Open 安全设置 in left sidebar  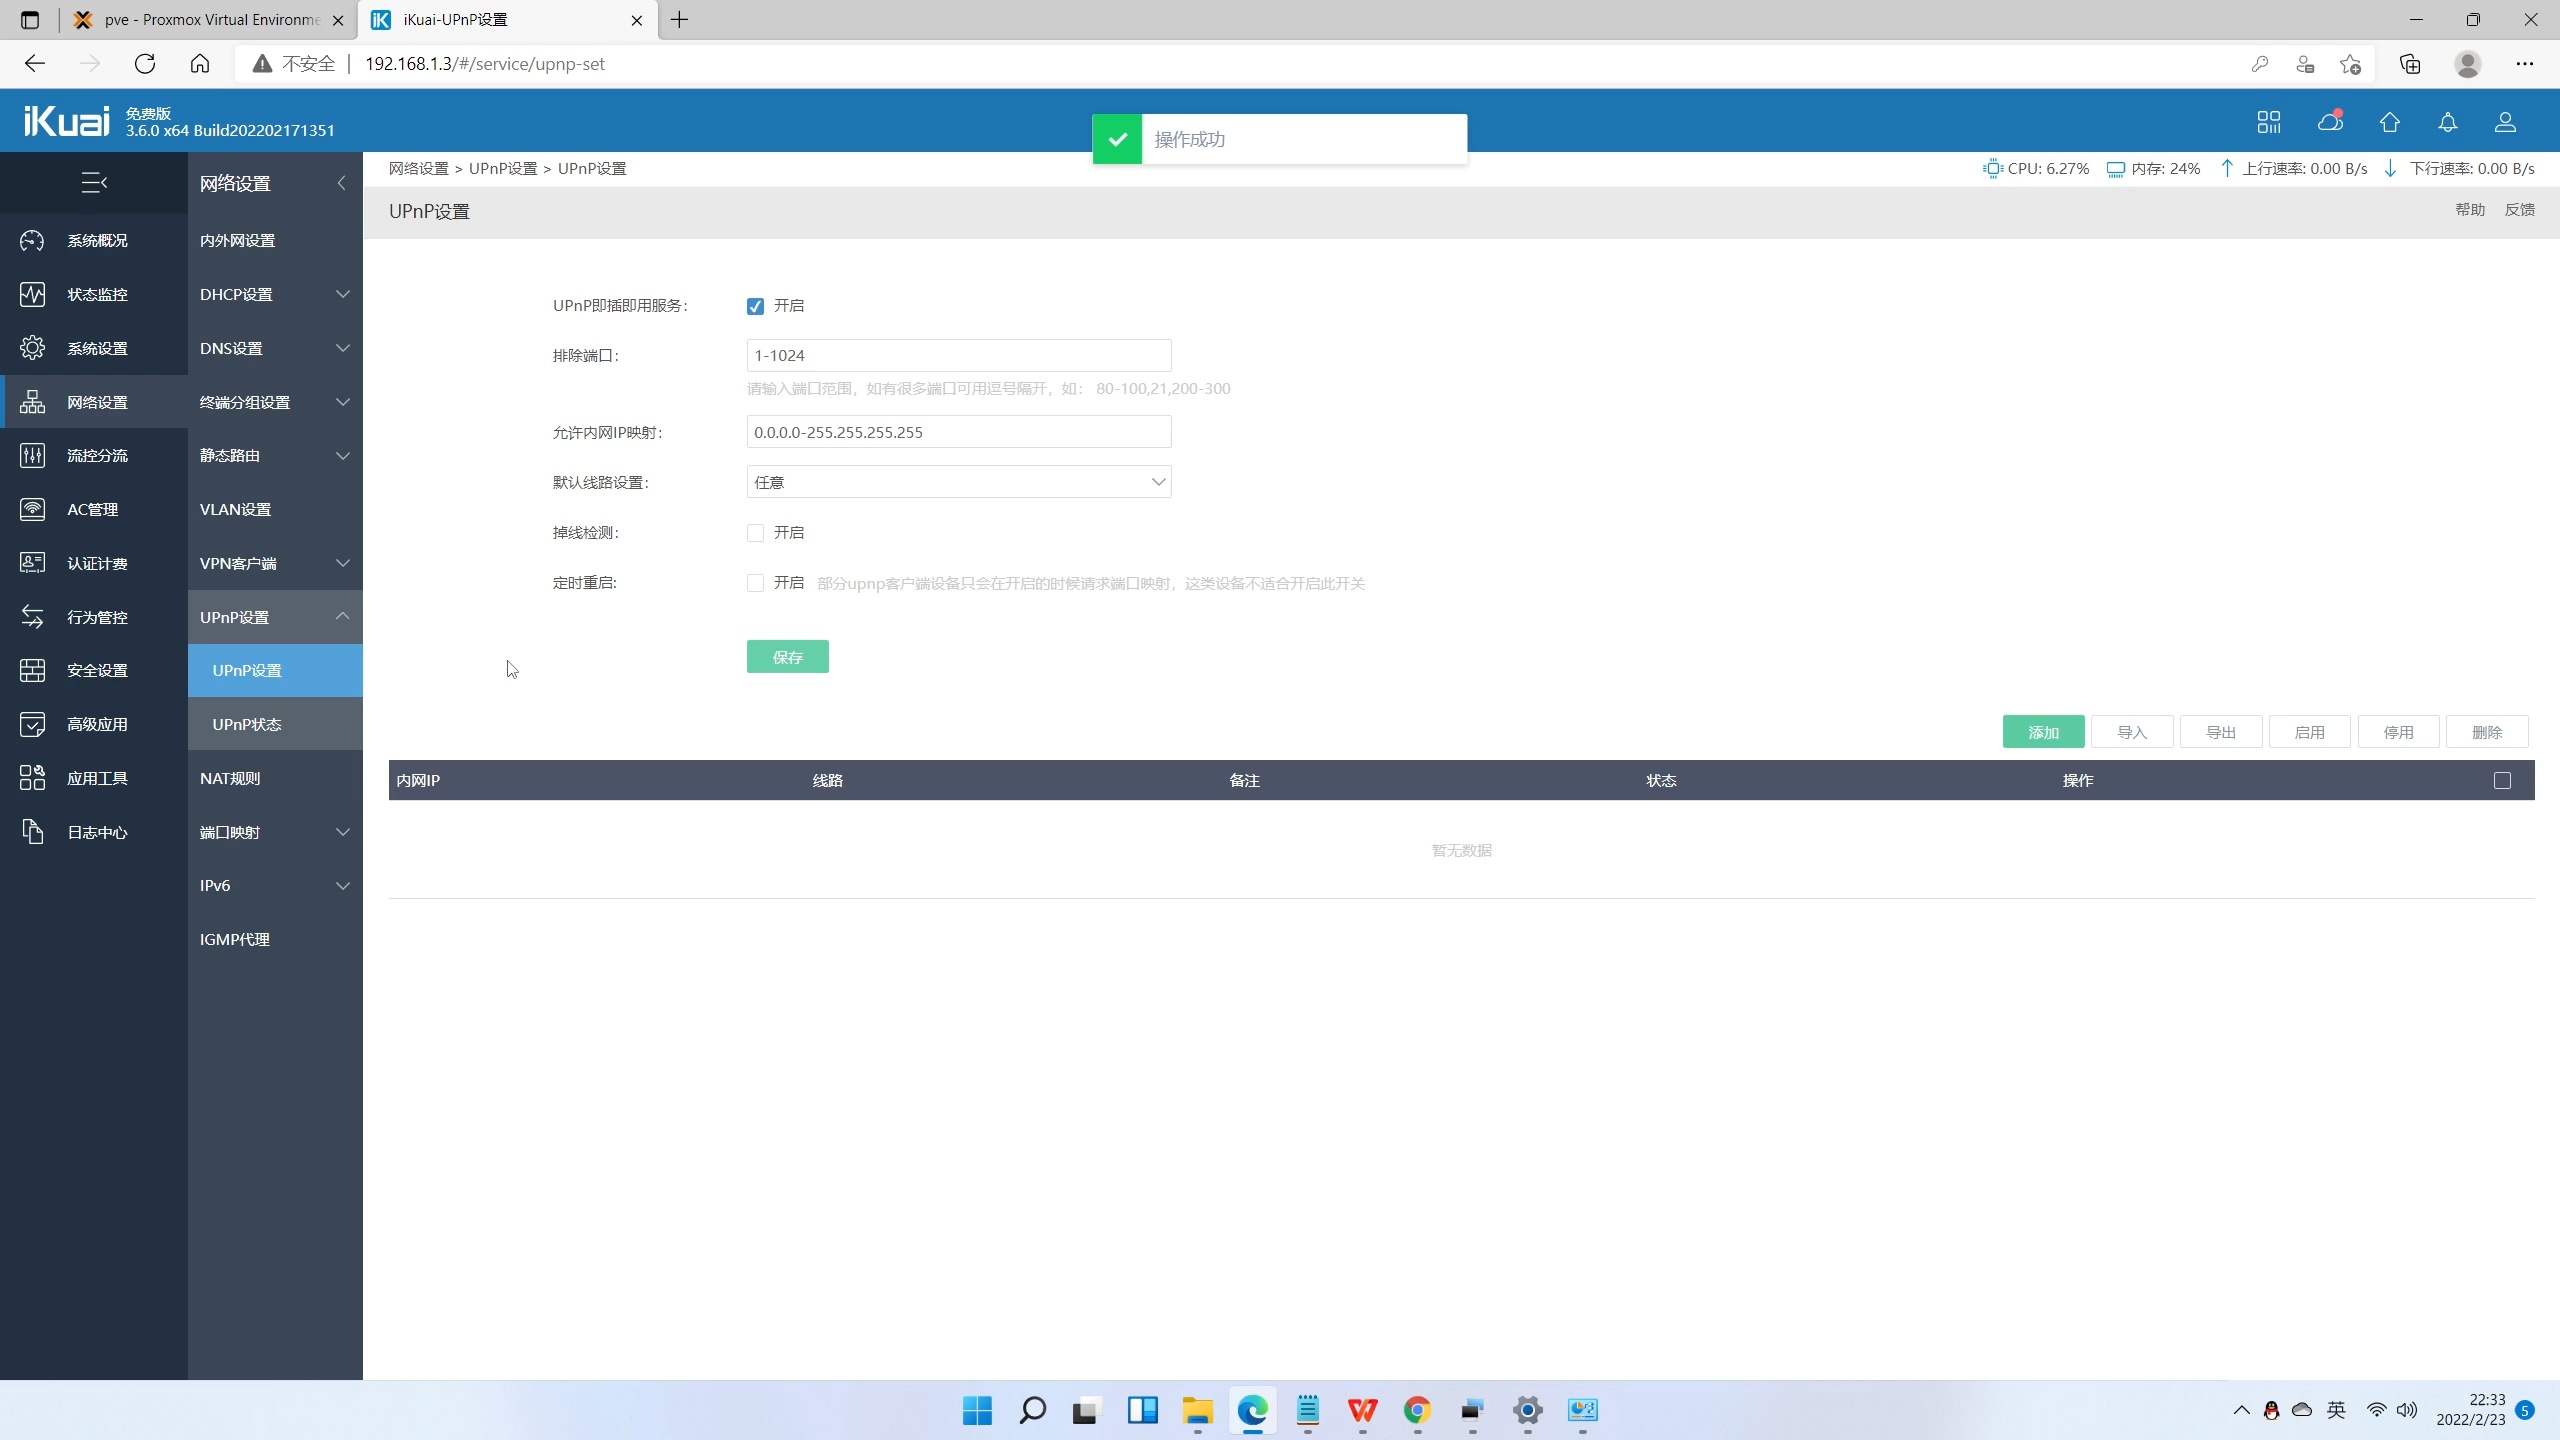[x=96, y=671]
